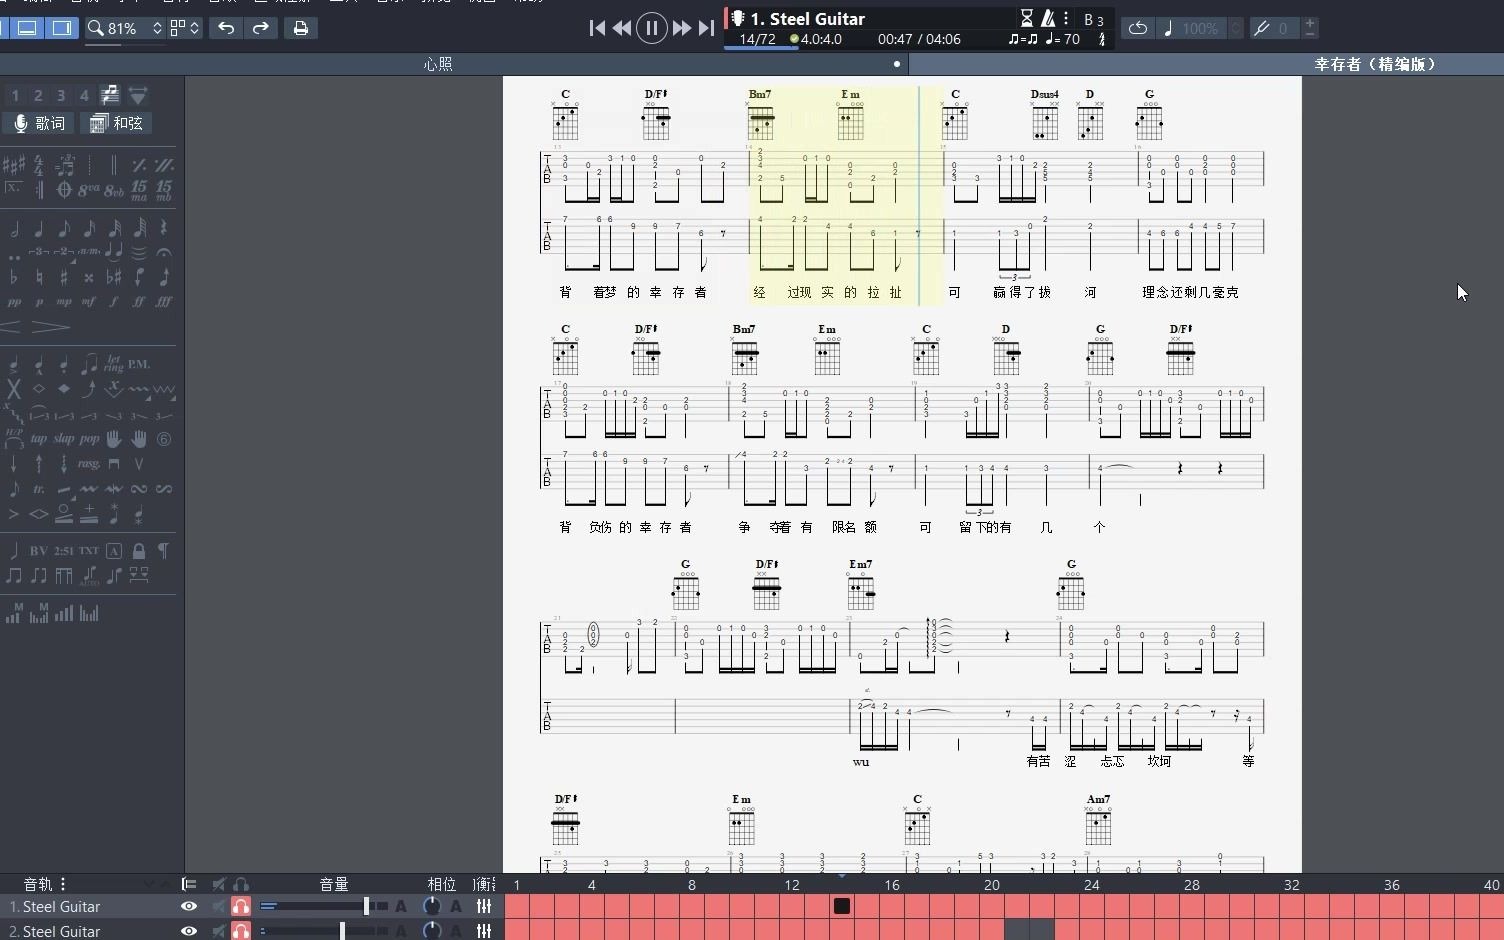Toggle multi-voice editing icon
1504x940 pixels.
coord(110,95)
